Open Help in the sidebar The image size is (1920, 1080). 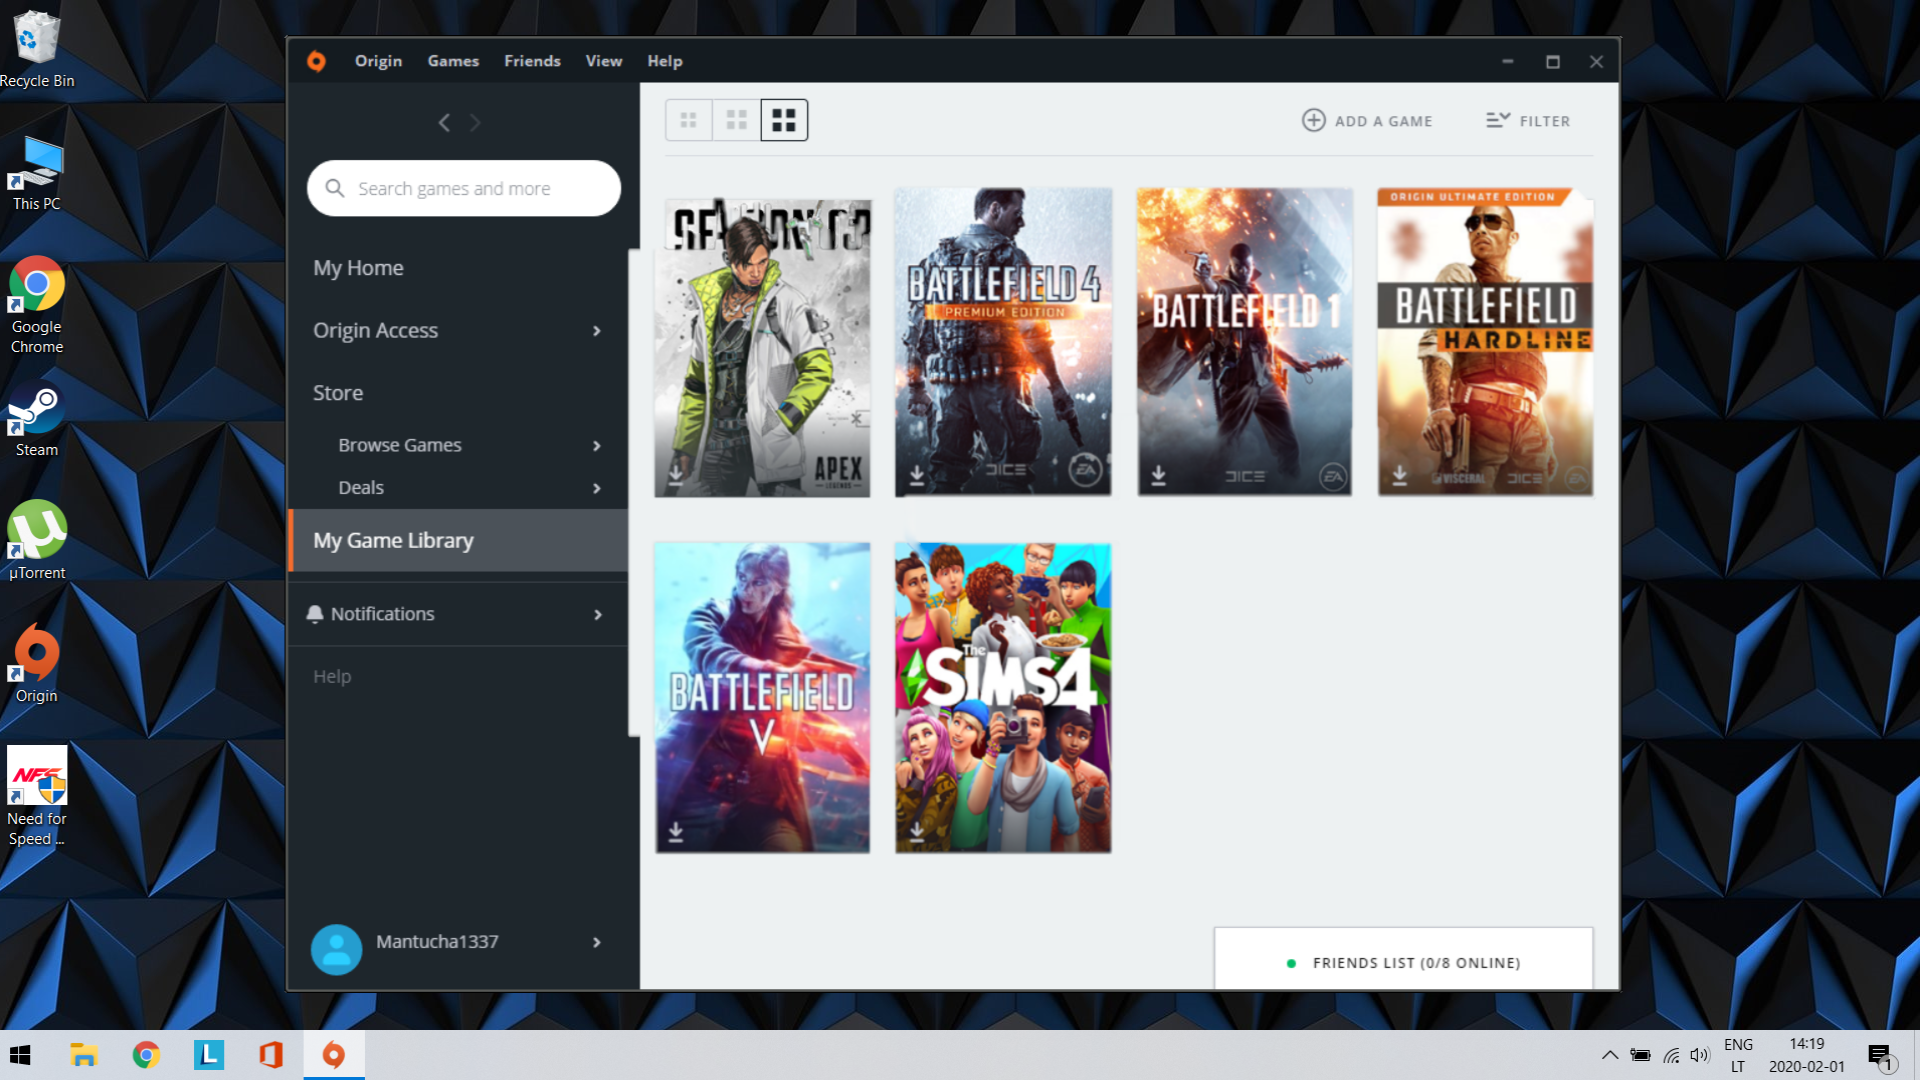(332, 677)
